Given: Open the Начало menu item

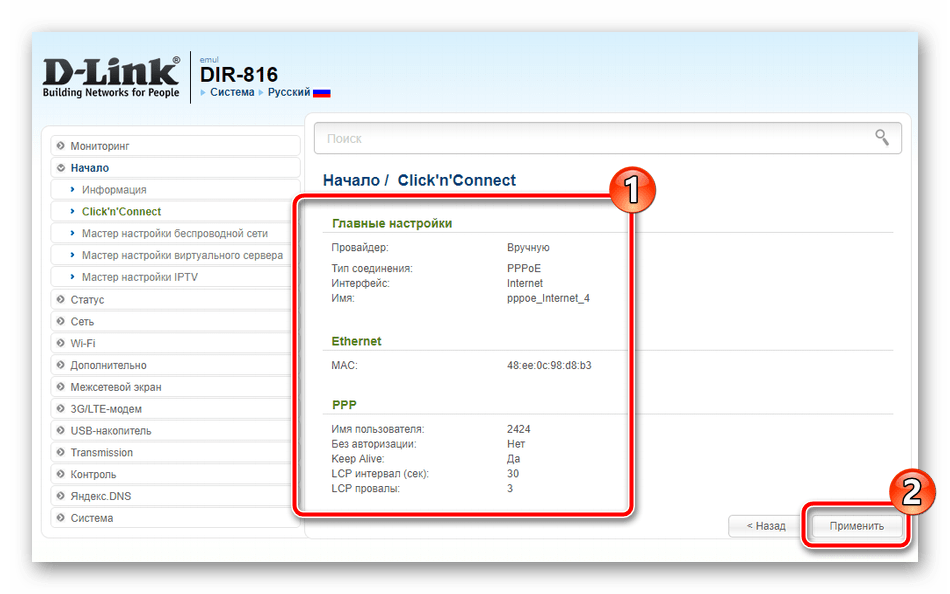Looking at the screenshot, I should [x=176, y=168].
